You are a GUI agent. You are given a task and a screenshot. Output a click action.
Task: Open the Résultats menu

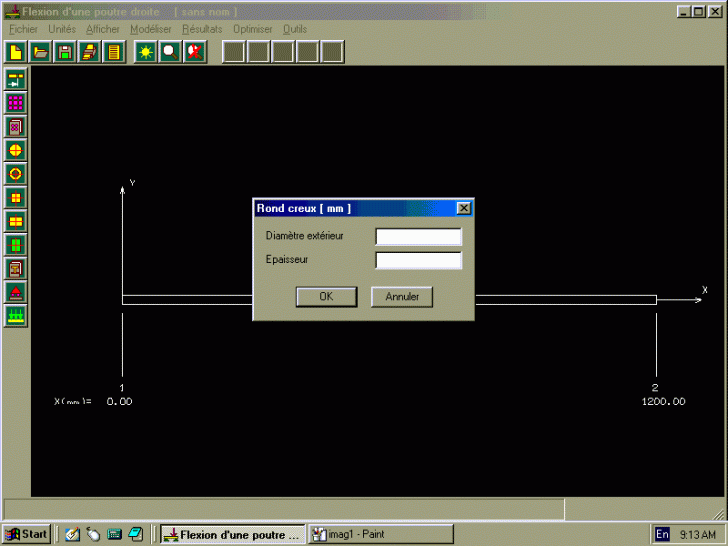[x=202, y=29]
